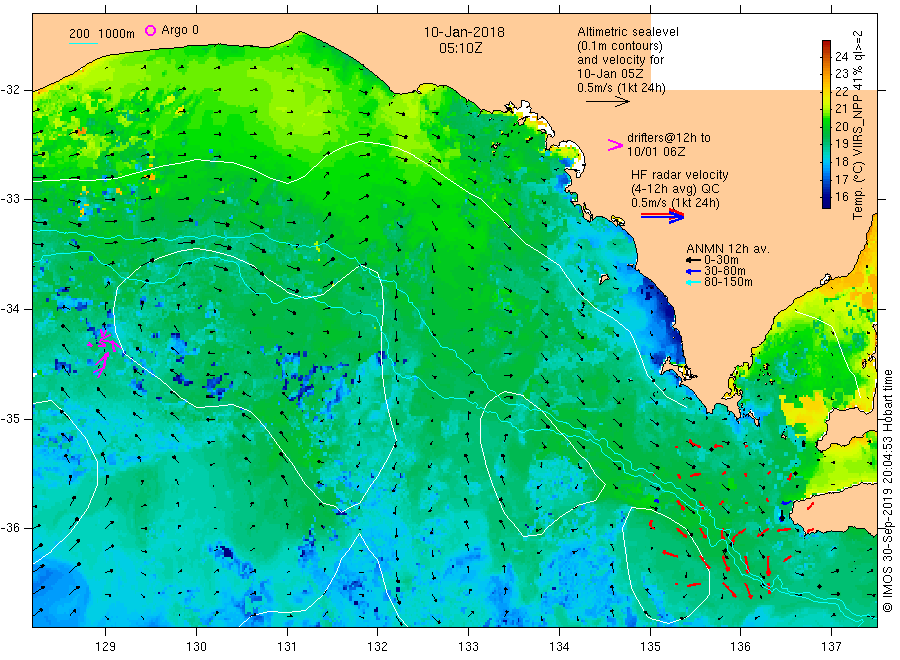Click the magenta drifter arrowhead legend symbol
Viewport: 900px width, 660px height.
[x=615, y=145]
